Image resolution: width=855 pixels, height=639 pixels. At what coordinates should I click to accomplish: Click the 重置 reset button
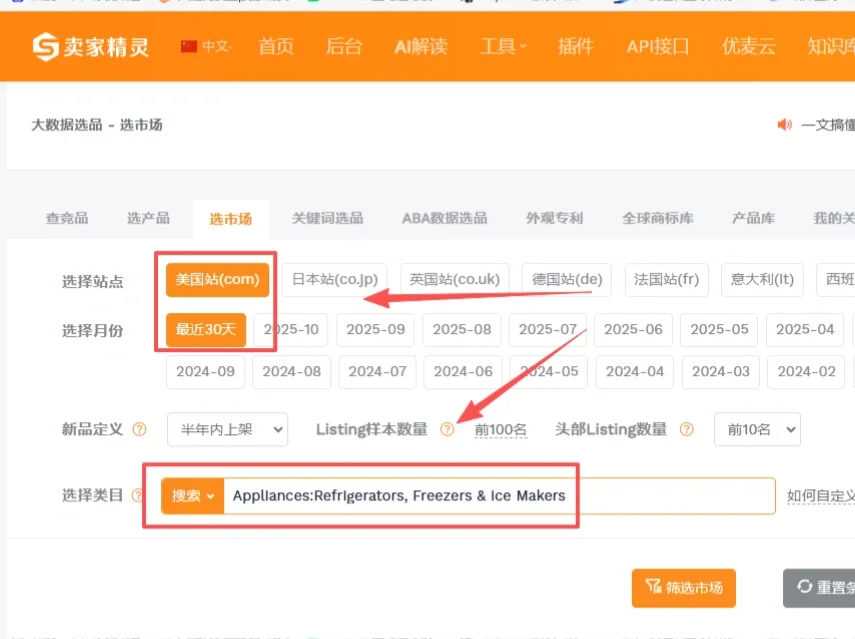click(819, 588)
